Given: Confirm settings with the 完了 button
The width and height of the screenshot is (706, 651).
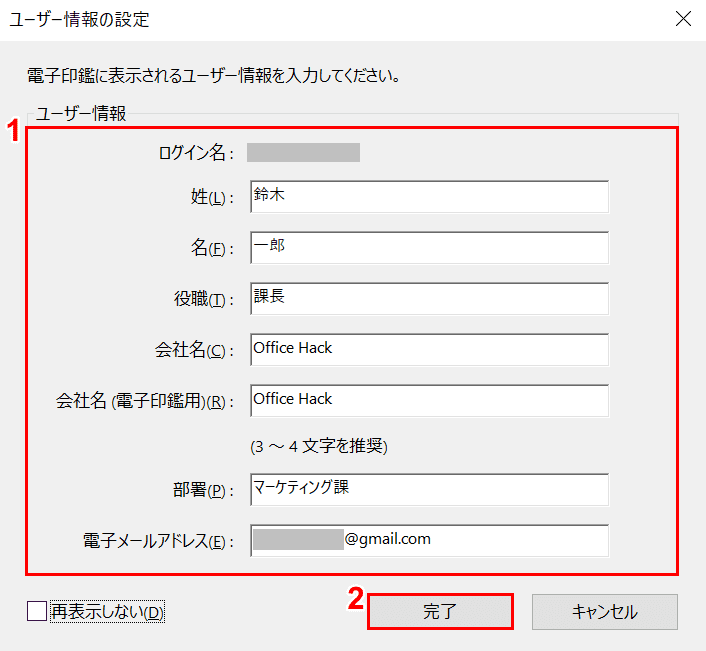Looking at the screenshot, I should click(x=440, y=611).
